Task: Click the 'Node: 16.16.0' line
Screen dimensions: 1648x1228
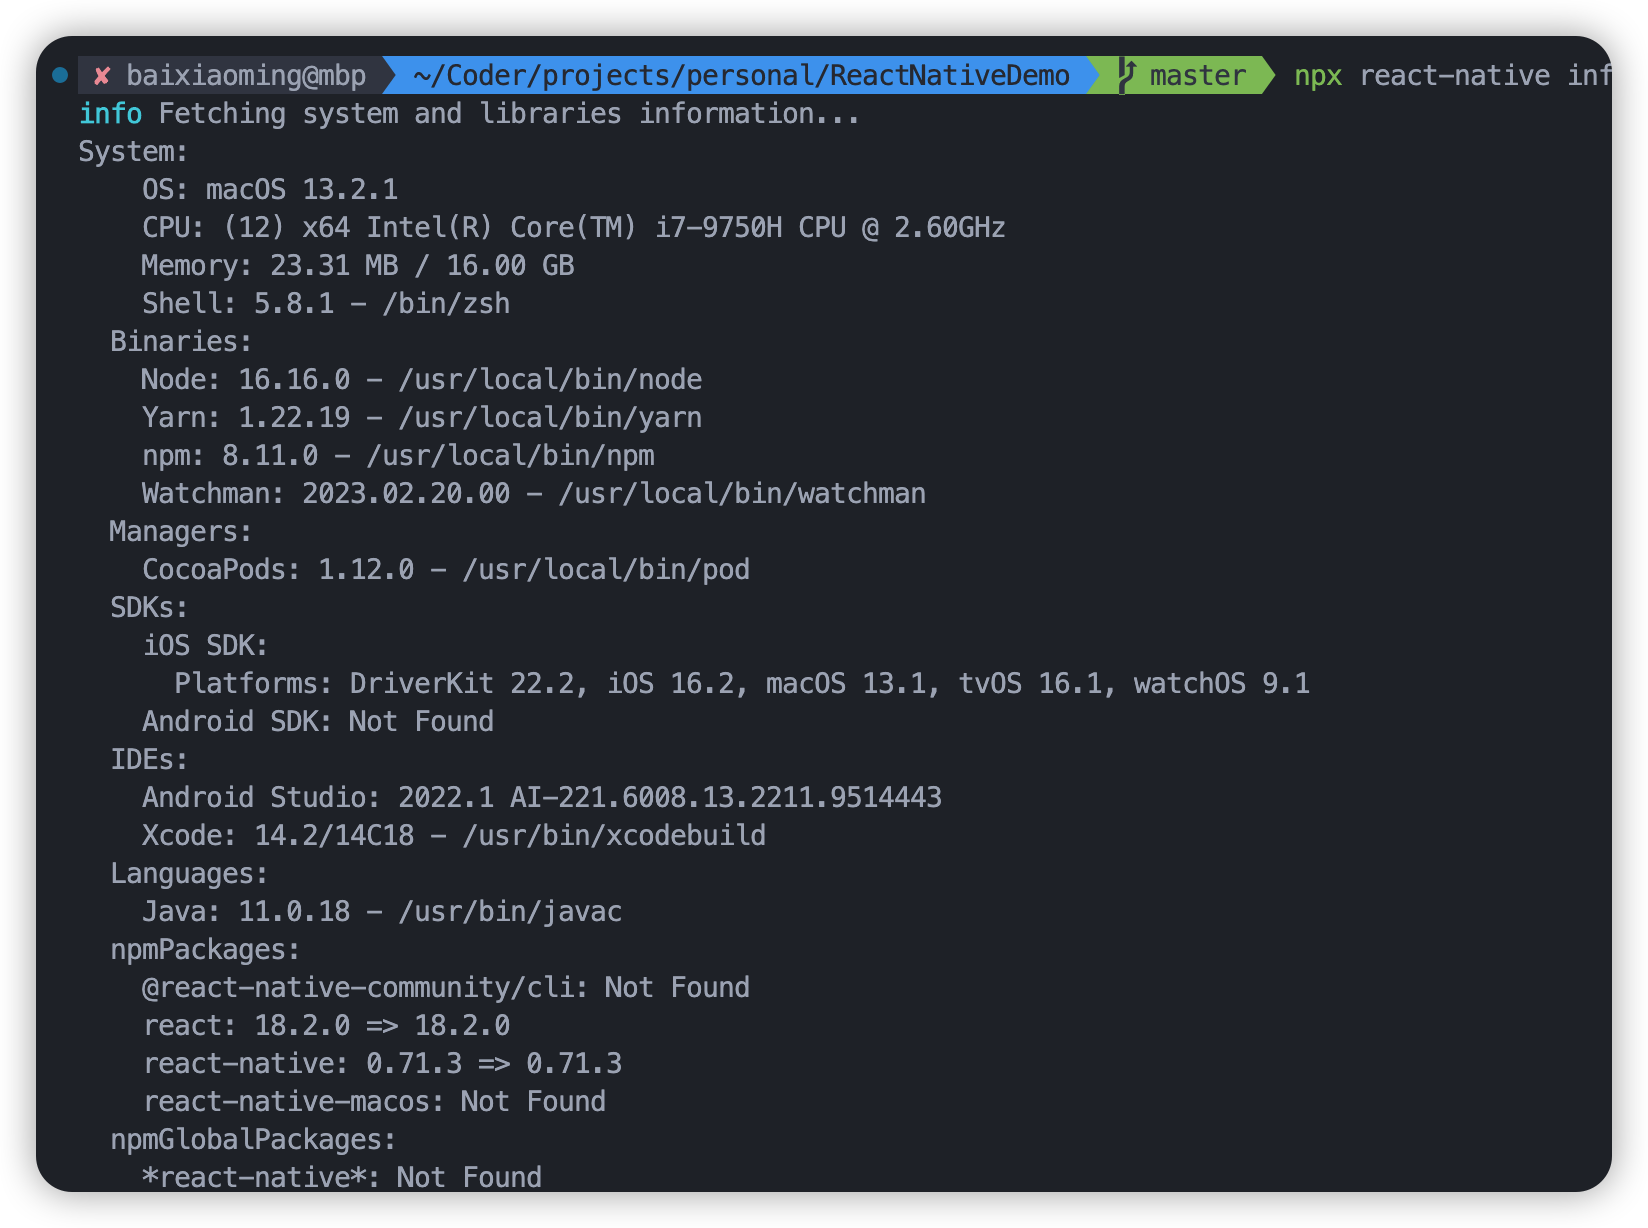Action: pyautogui.click(x=422, y=380)
